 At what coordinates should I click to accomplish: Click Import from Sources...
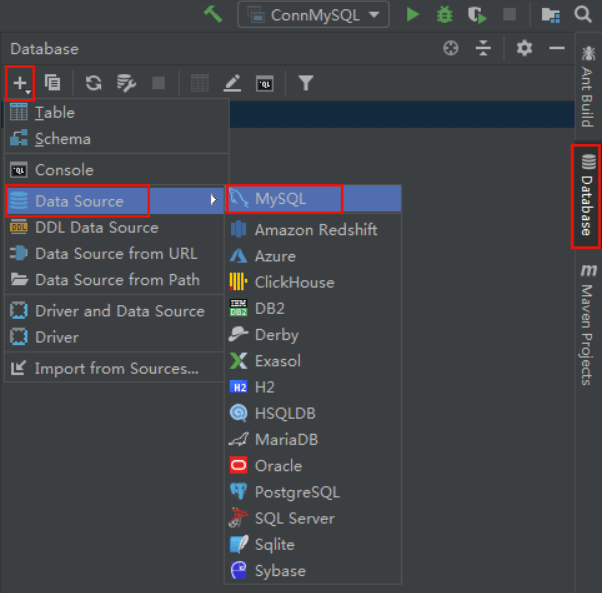(115, 368)
